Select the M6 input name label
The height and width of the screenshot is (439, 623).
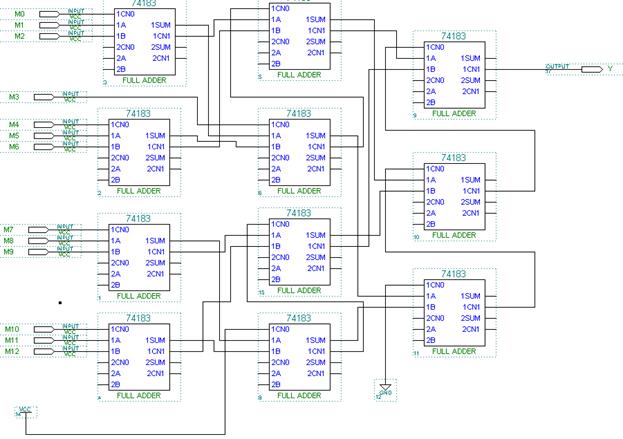[x=14, y=147]
